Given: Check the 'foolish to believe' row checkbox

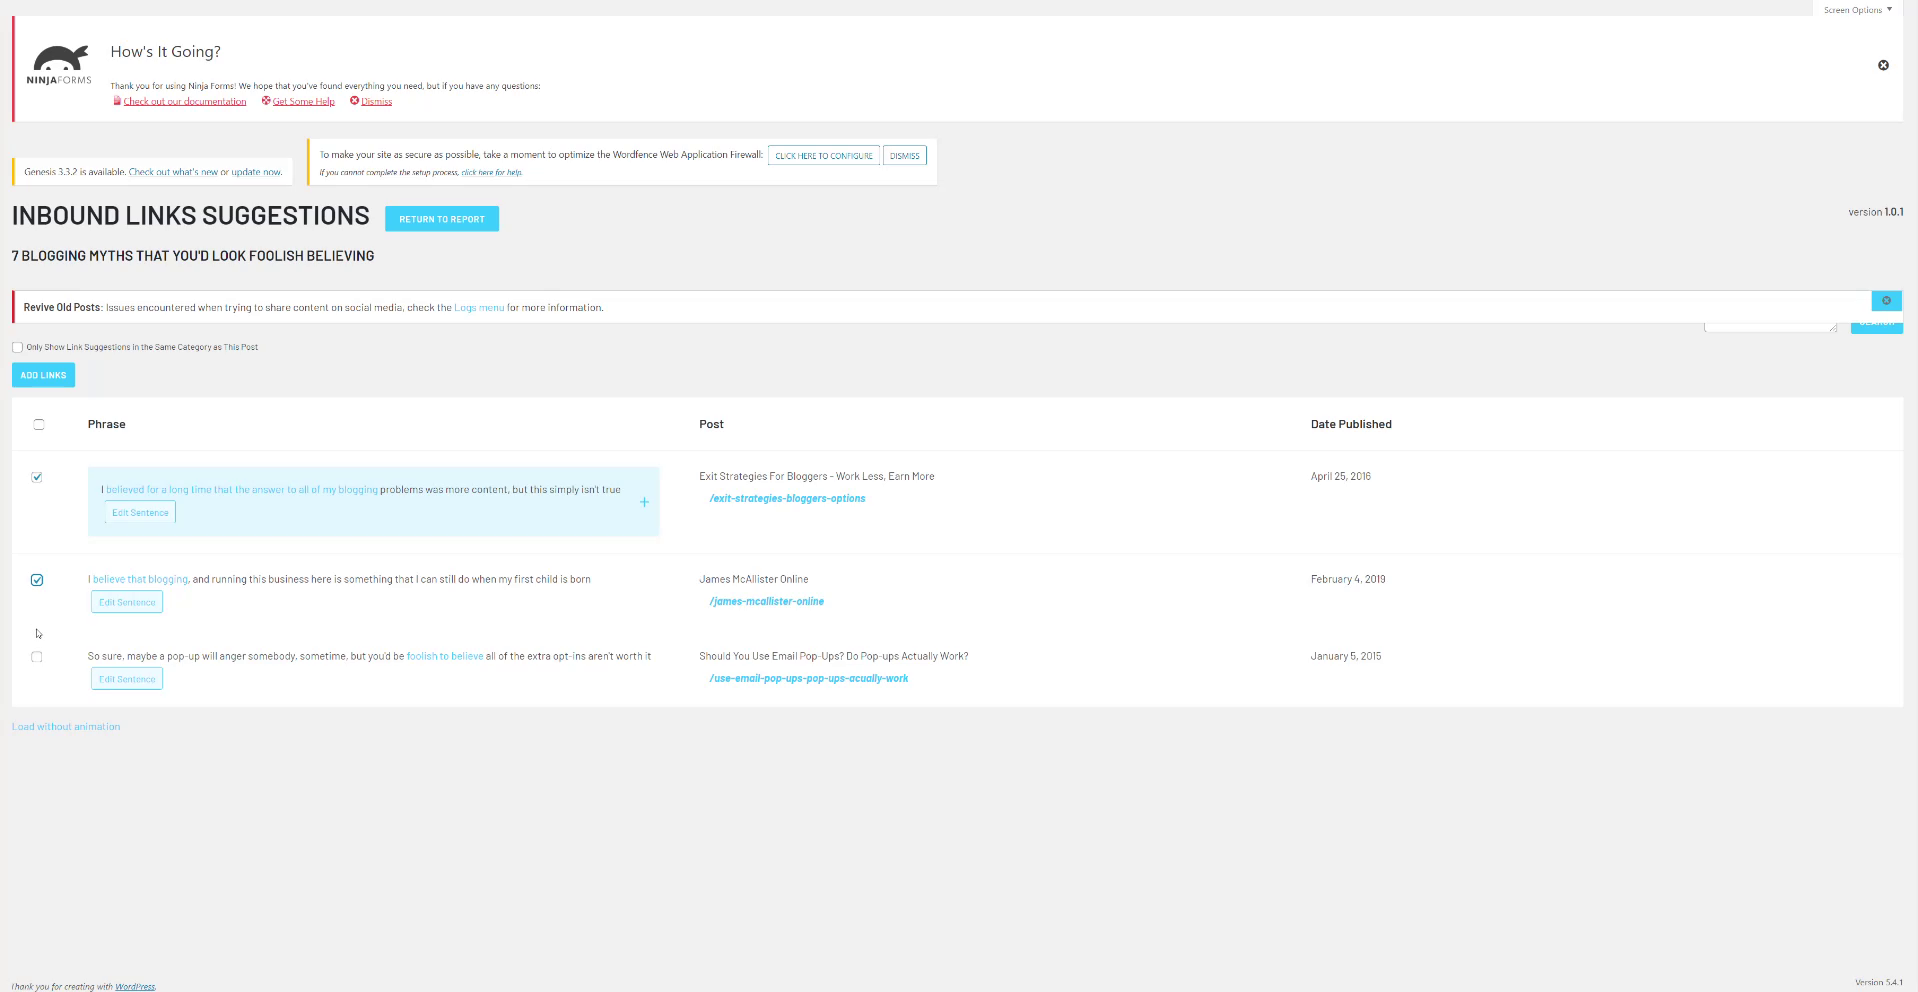Looking at the screenshot, I should coord(37,657).
